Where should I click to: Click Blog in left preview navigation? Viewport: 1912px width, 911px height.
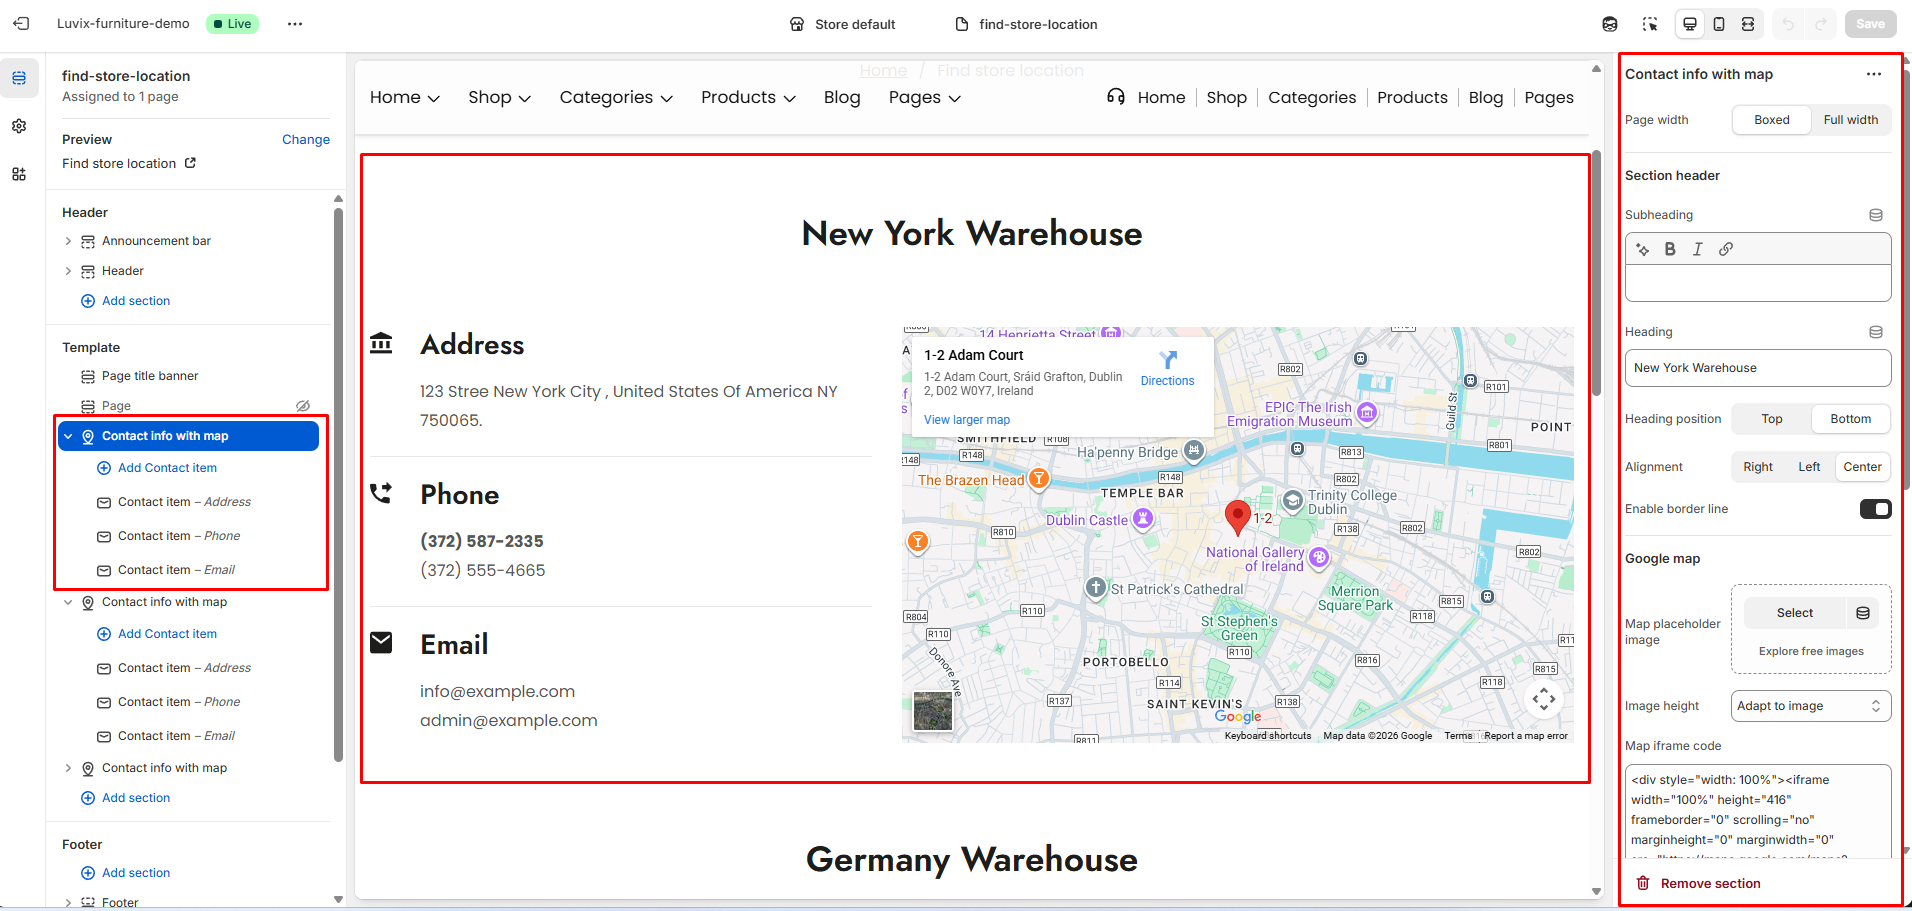841,98
